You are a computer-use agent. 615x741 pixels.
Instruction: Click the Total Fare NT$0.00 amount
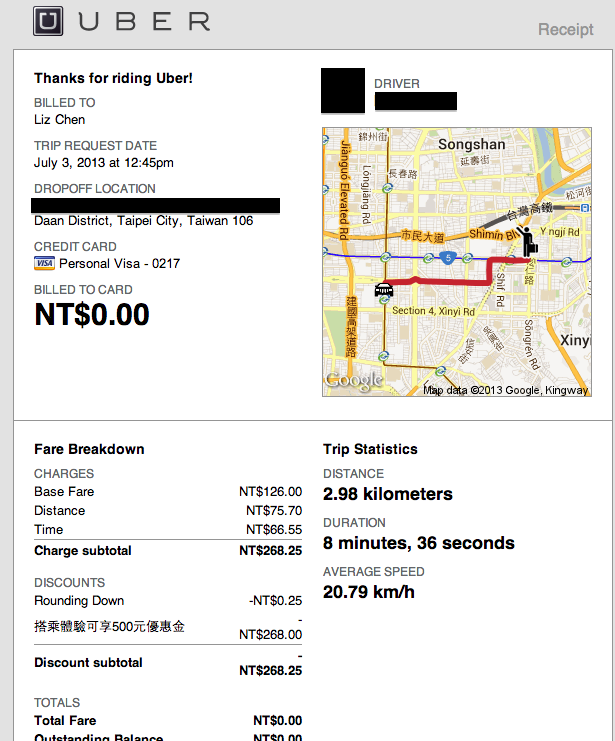pyautogui.click(x=277, y=721)
